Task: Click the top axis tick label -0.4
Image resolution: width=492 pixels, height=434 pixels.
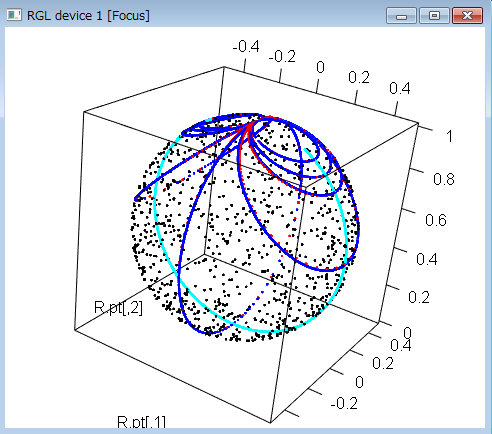Action: point(246,47)
